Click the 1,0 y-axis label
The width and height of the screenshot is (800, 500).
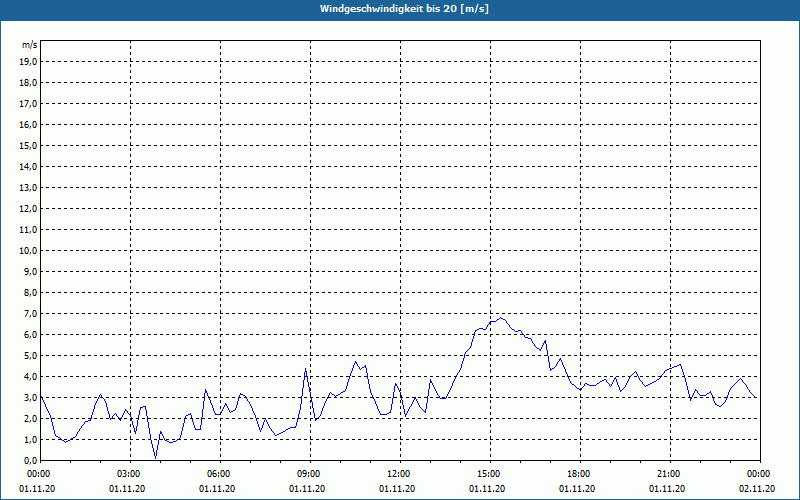click(31, 440)
